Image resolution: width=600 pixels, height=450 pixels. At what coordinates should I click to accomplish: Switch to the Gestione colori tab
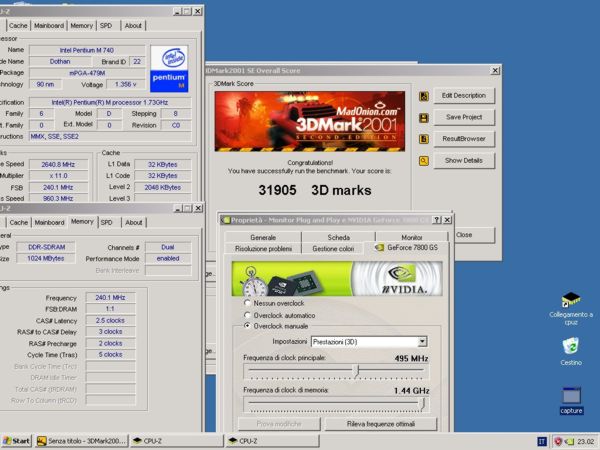click(x=333, y=248)
